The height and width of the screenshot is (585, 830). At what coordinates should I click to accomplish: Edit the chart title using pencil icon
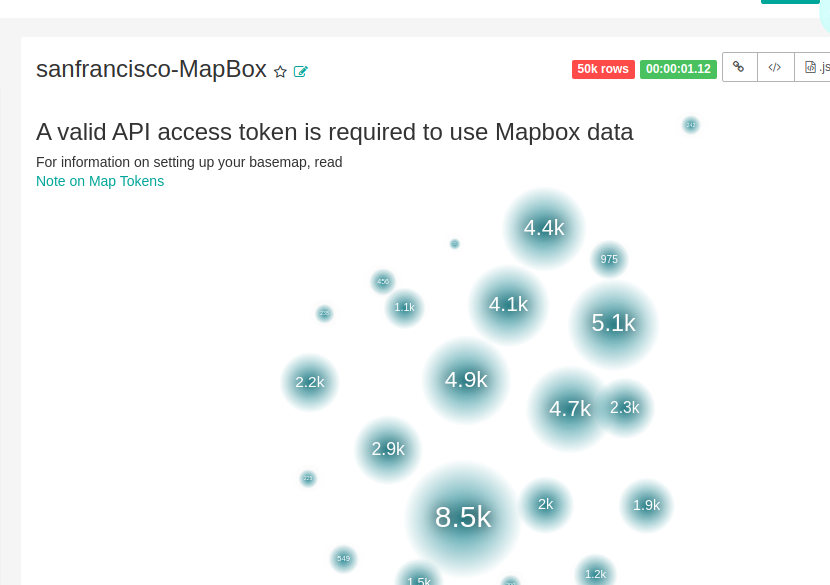pyautogui.click(x=300, y=72)
